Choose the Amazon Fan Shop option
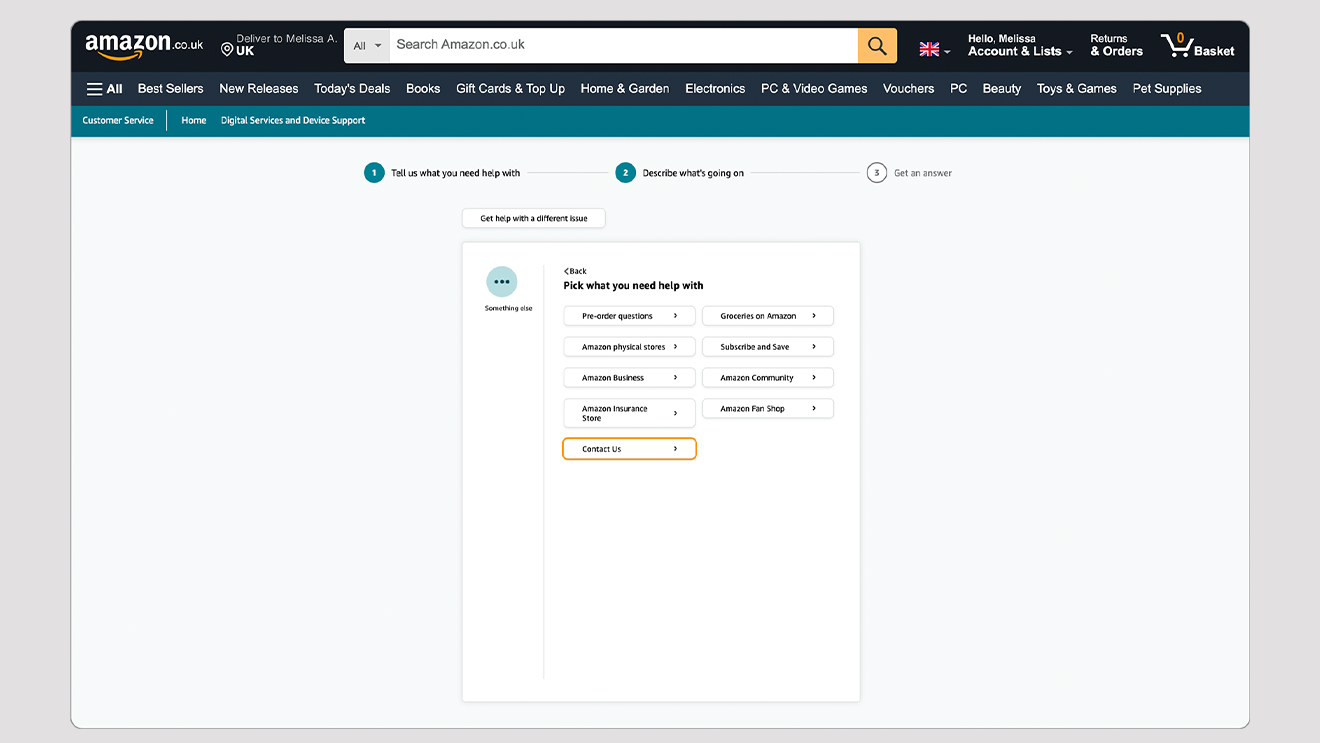This screenshot has width=1320, height=743. 767,409
